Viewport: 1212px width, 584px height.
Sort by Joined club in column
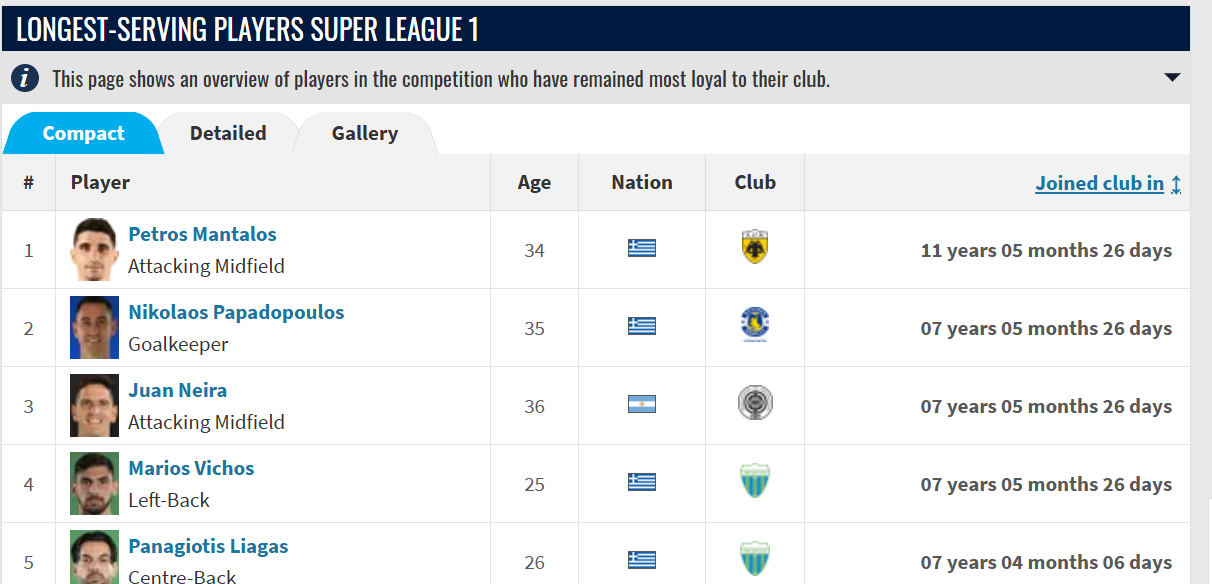coord(1099,183)
